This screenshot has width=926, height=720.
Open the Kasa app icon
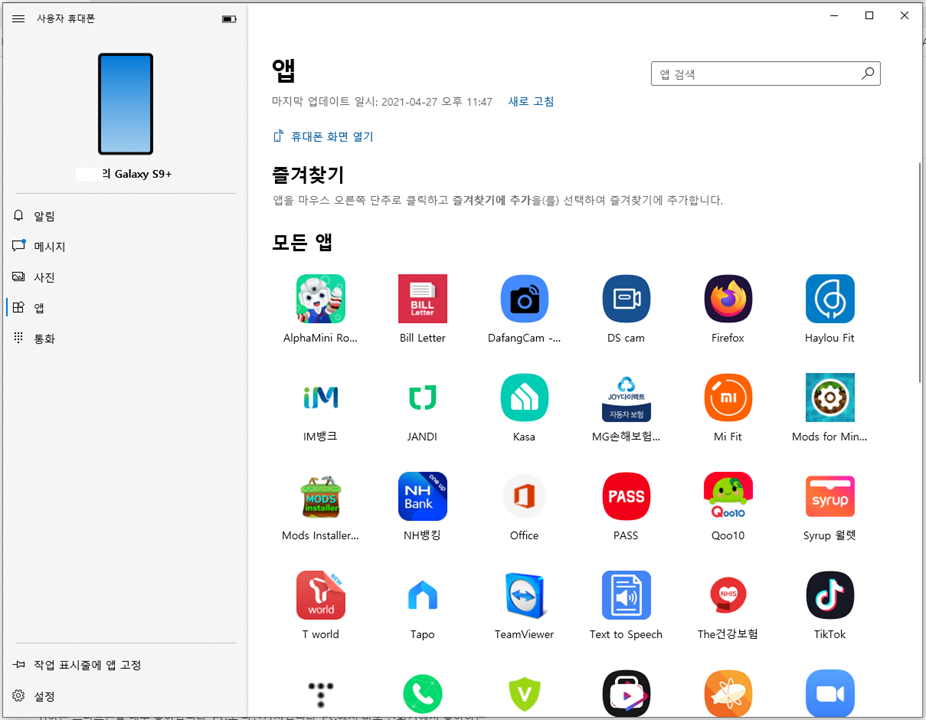click(x=524, y=398)
